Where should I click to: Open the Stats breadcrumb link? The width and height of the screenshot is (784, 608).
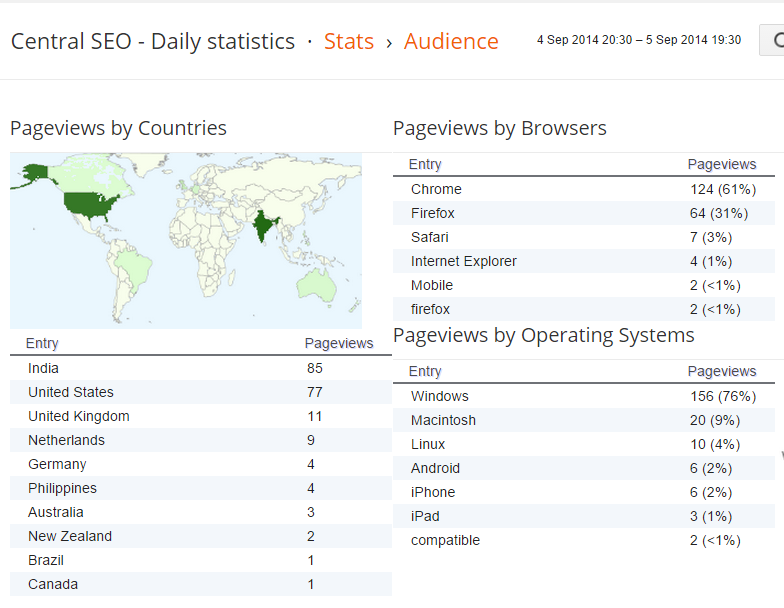pos(348,41)
